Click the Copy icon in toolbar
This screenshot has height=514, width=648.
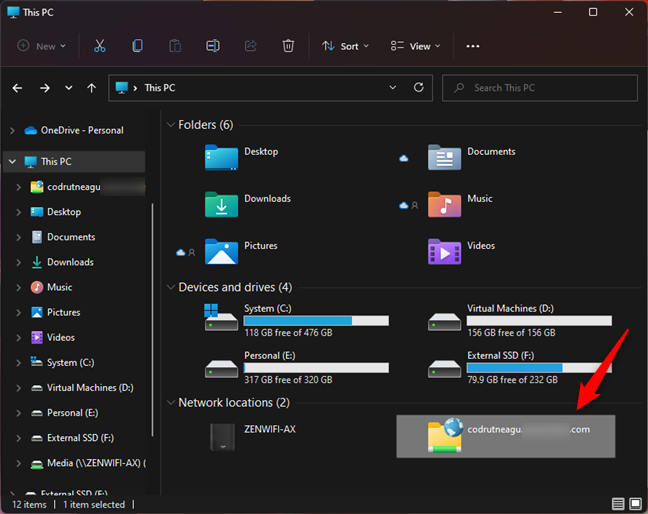tap(138, 46)
